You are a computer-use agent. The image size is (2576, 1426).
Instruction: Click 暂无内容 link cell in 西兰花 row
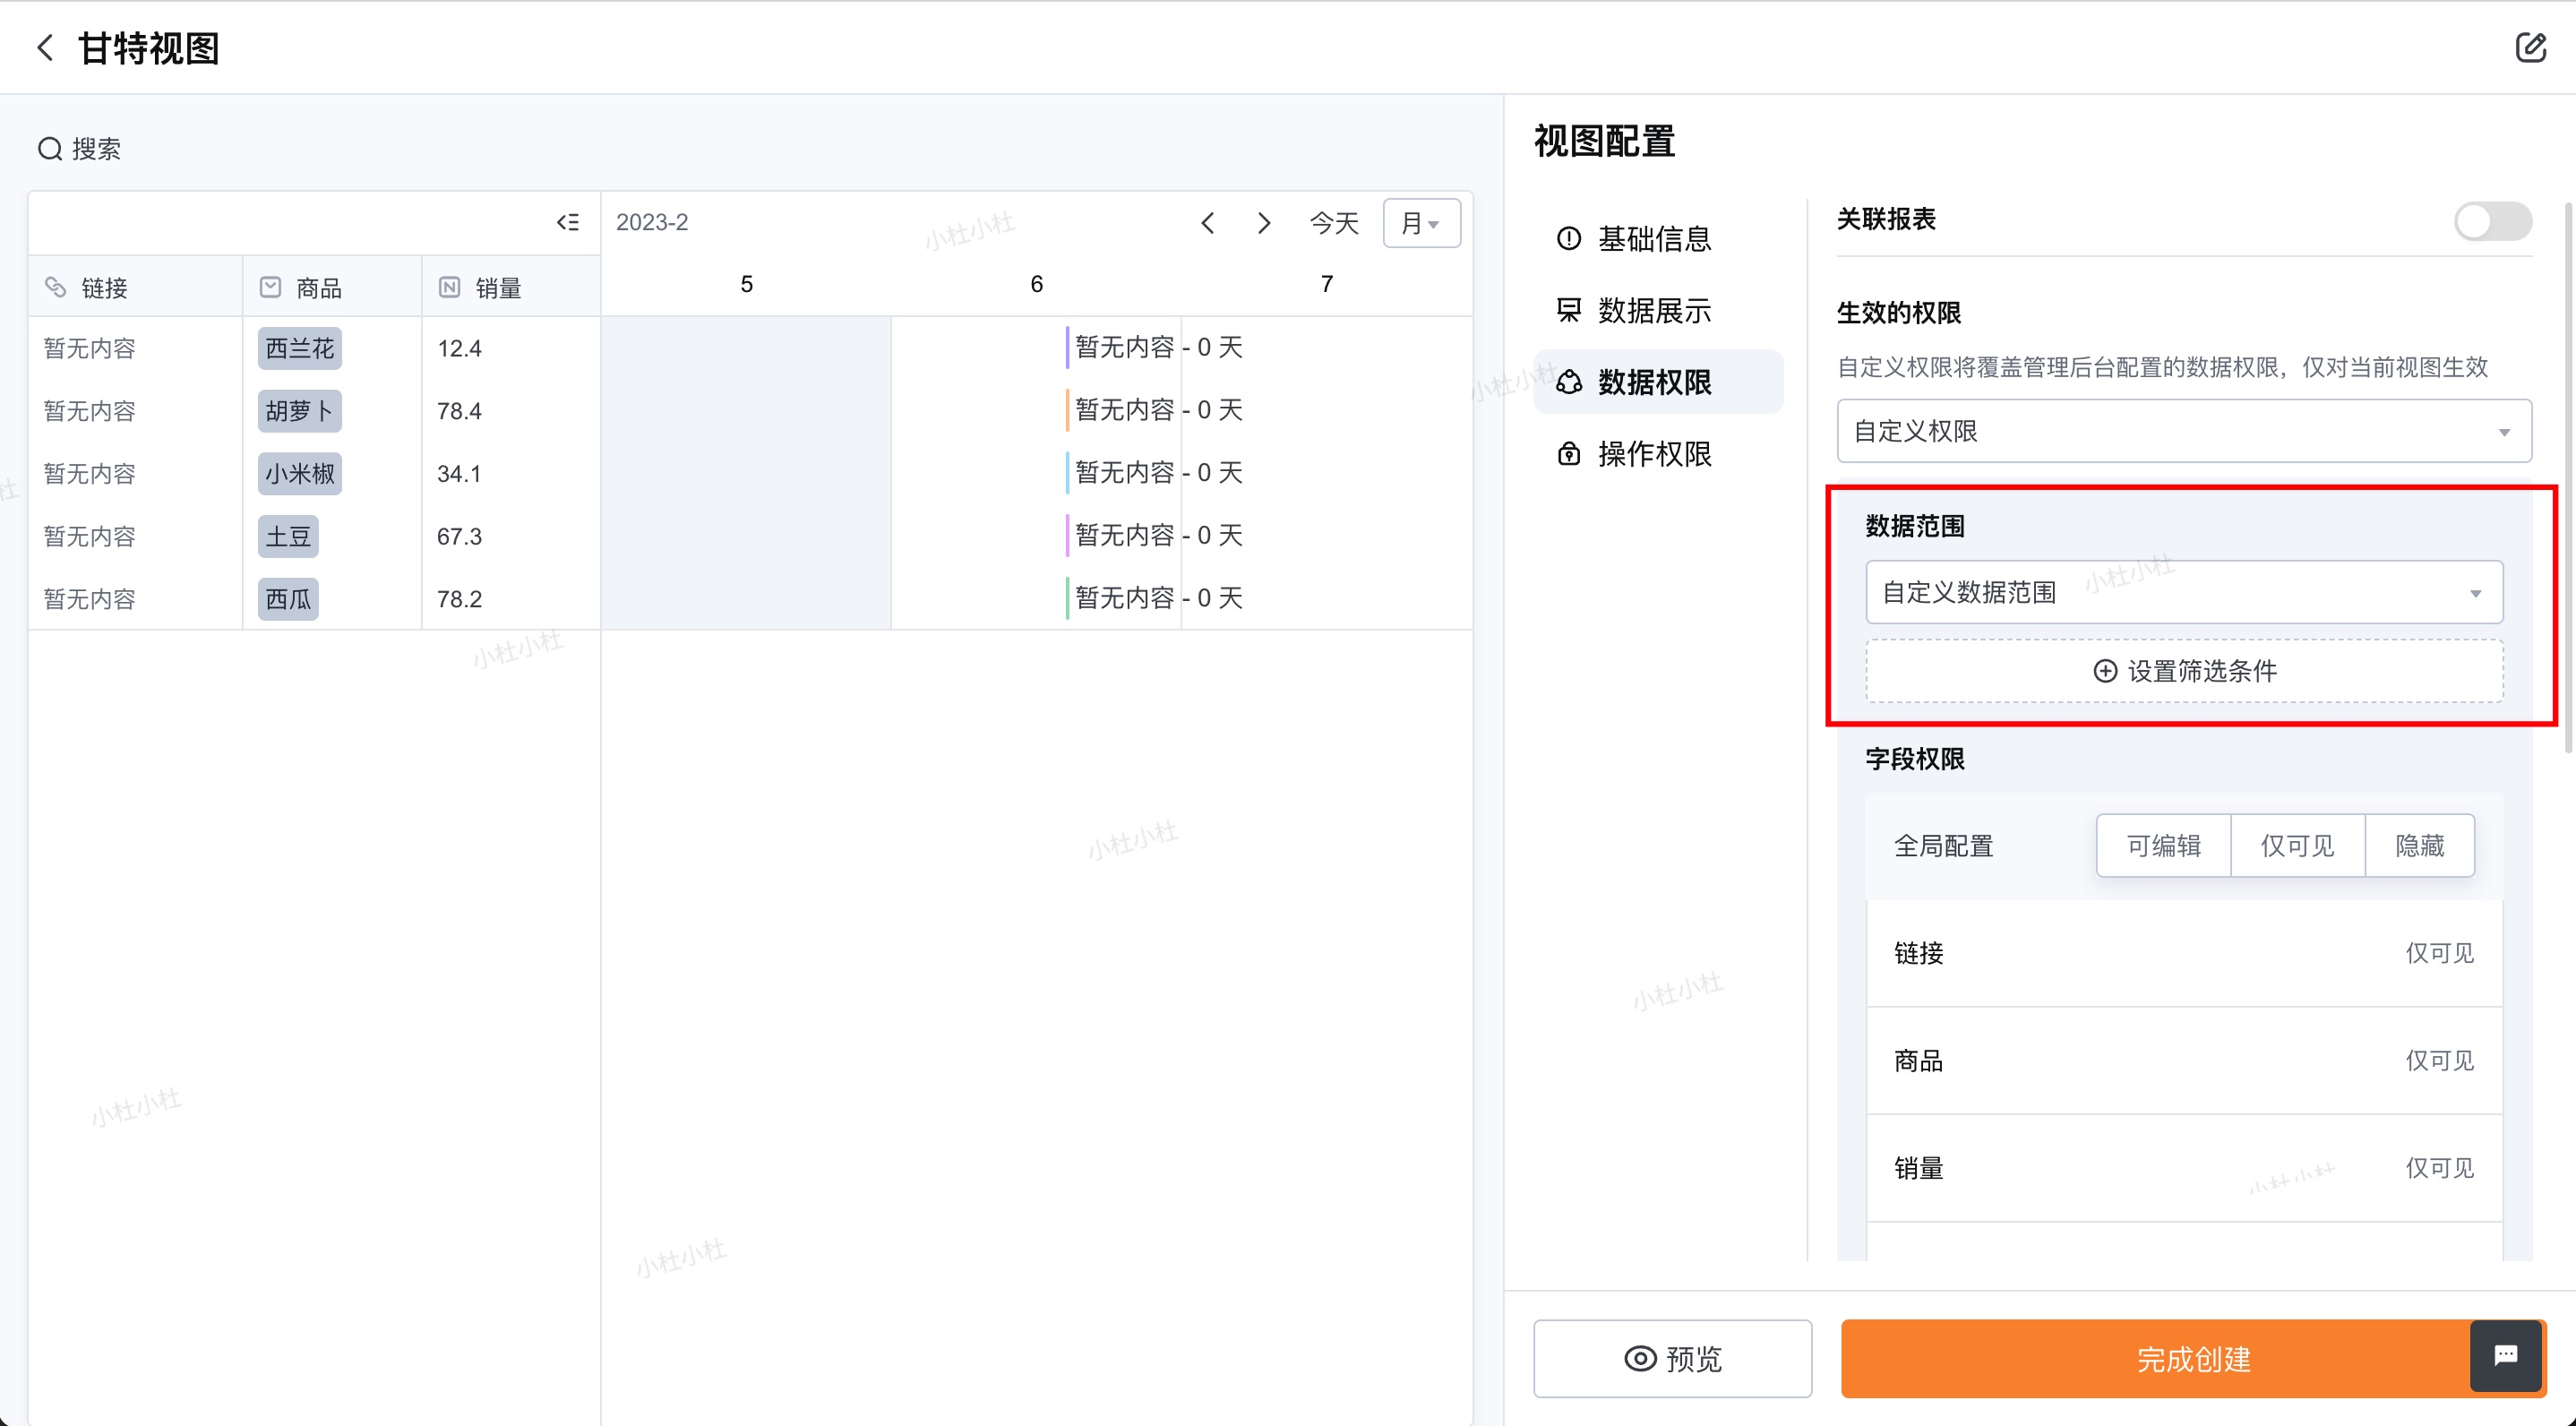135,348
